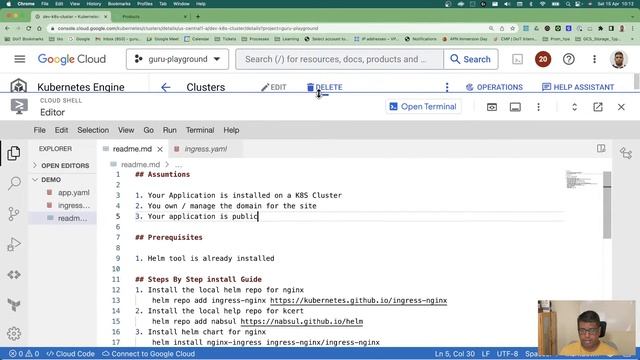
Task: Open the guru-playground project selector
Action: pyautogui.click(x=177, y=59)
